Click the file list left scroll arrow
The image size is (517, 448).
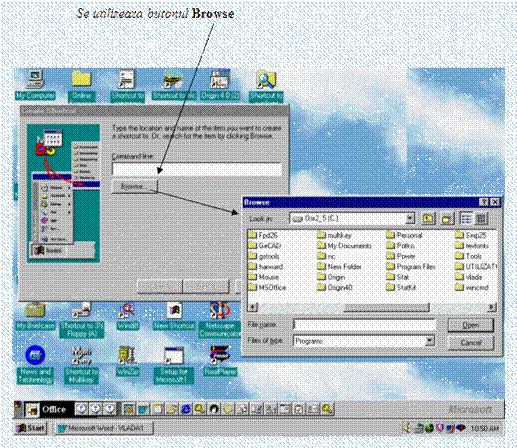tap(253, 307)
